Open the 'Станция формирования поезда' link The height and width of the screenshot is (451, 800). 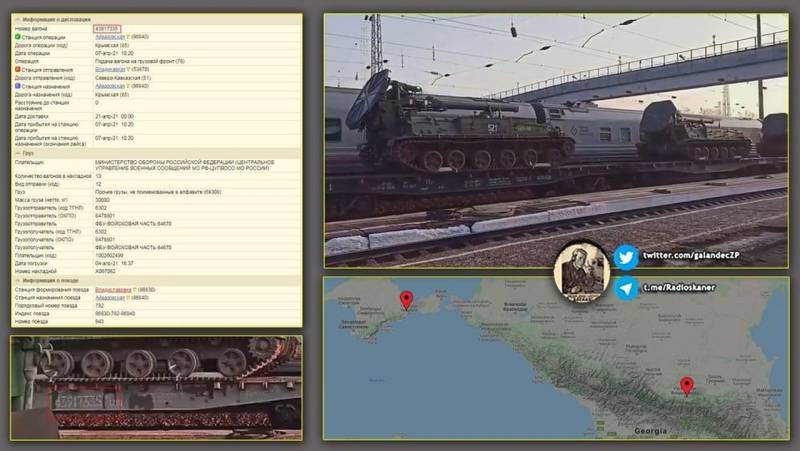click(x=113, y=290)
